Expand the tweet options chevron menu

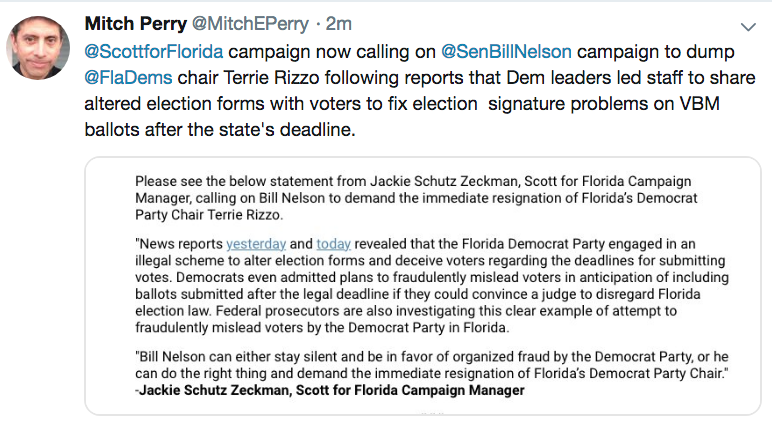pos(748,27)
